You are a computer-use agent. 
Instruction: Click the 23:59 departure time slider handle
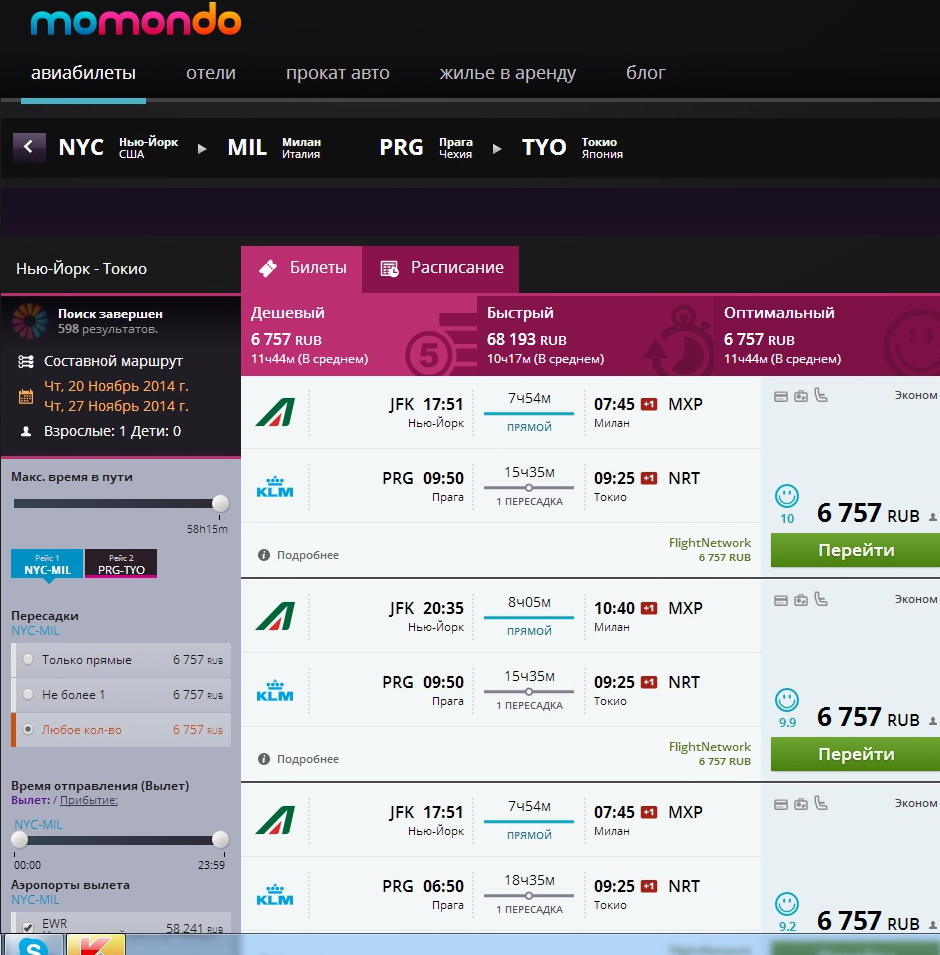coord(221,840)
